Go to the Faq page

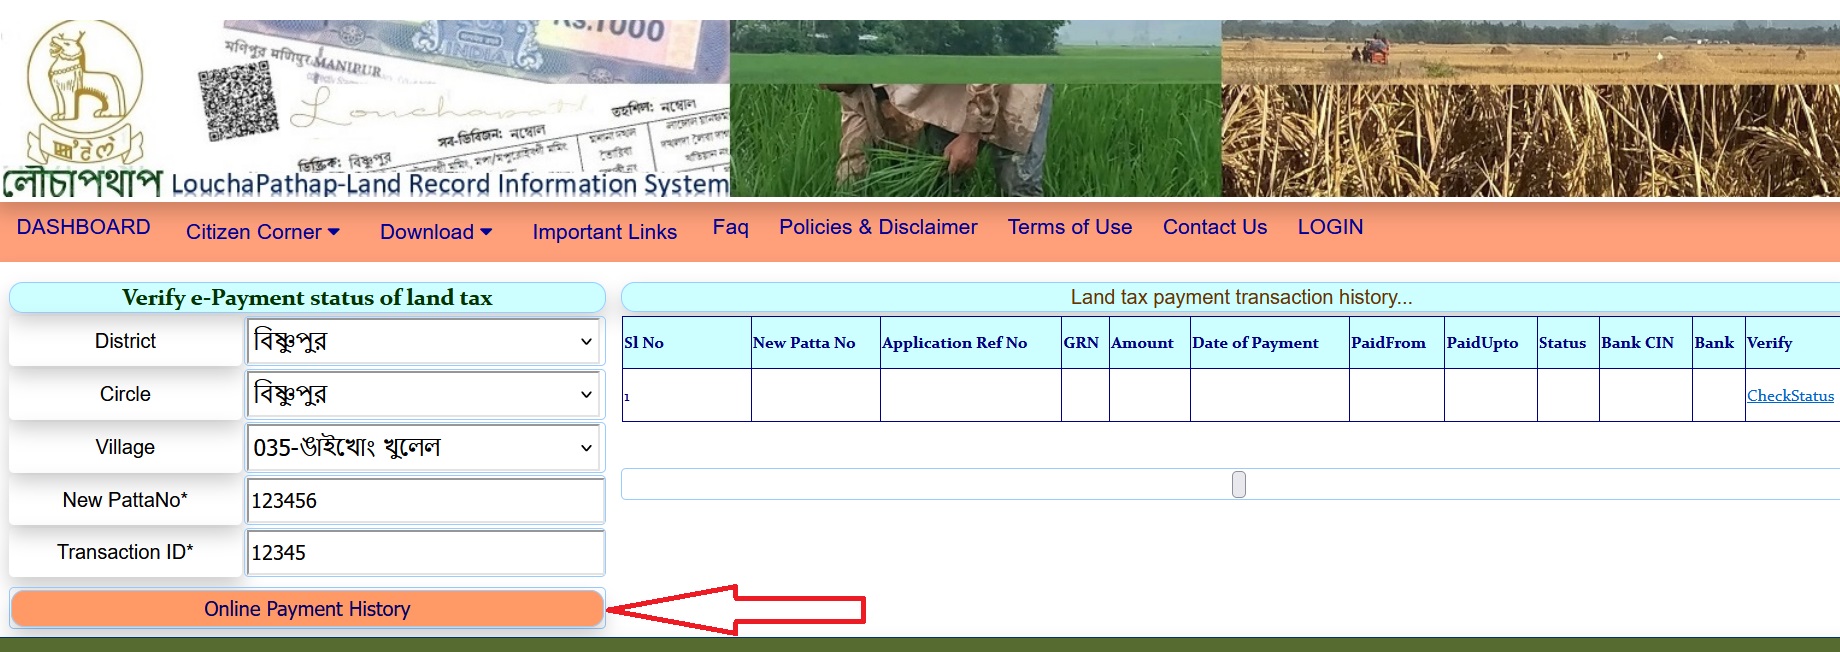(730, 227)
